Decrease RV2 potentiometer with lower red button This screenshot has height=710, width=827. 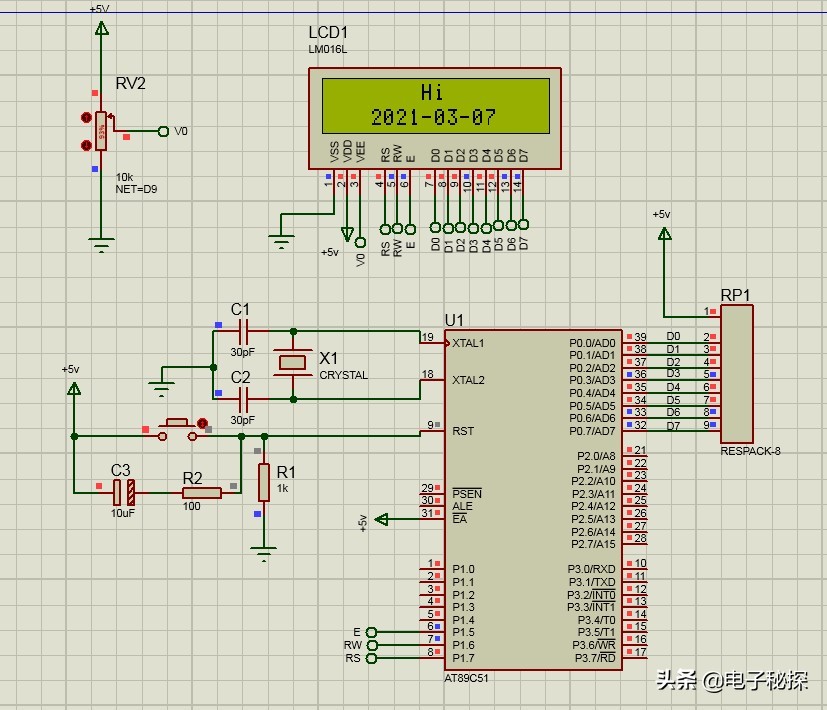pyautogui.click(x=85, y=145)
